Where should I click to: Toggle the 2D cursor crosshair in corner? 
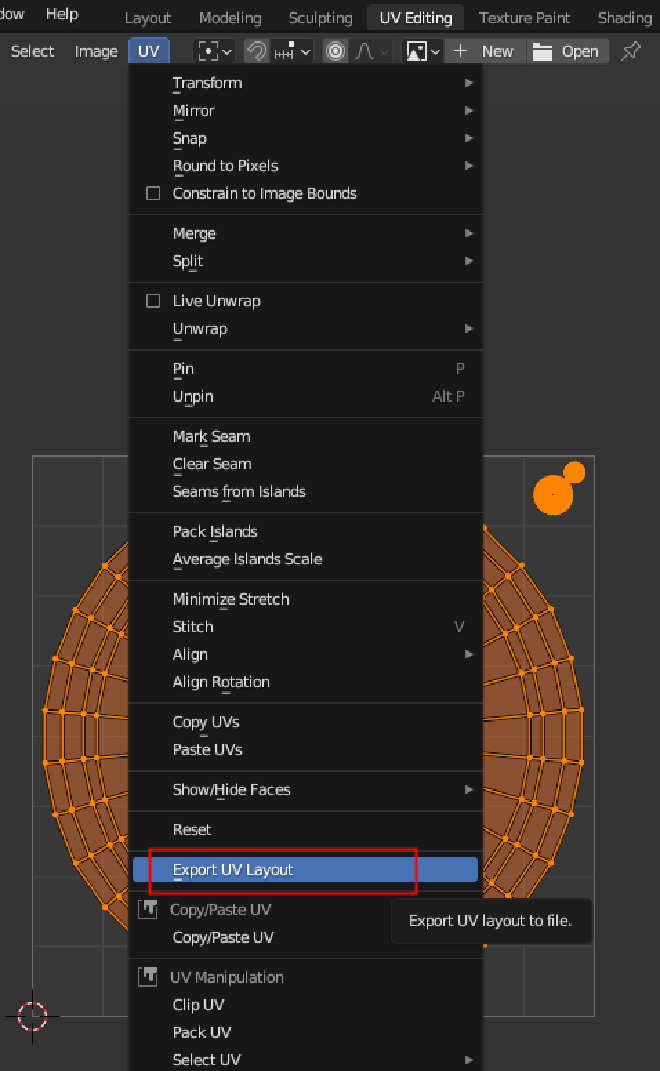click(x=33, y=1017)
